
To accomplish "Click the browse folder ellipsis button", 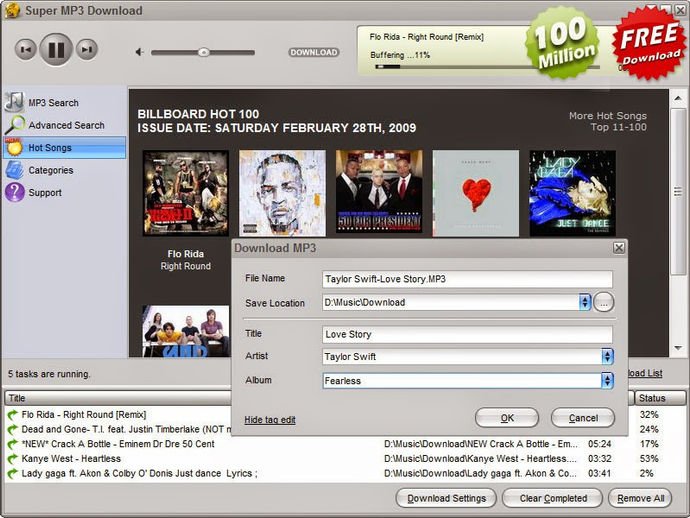I will [x=603, y=303].
